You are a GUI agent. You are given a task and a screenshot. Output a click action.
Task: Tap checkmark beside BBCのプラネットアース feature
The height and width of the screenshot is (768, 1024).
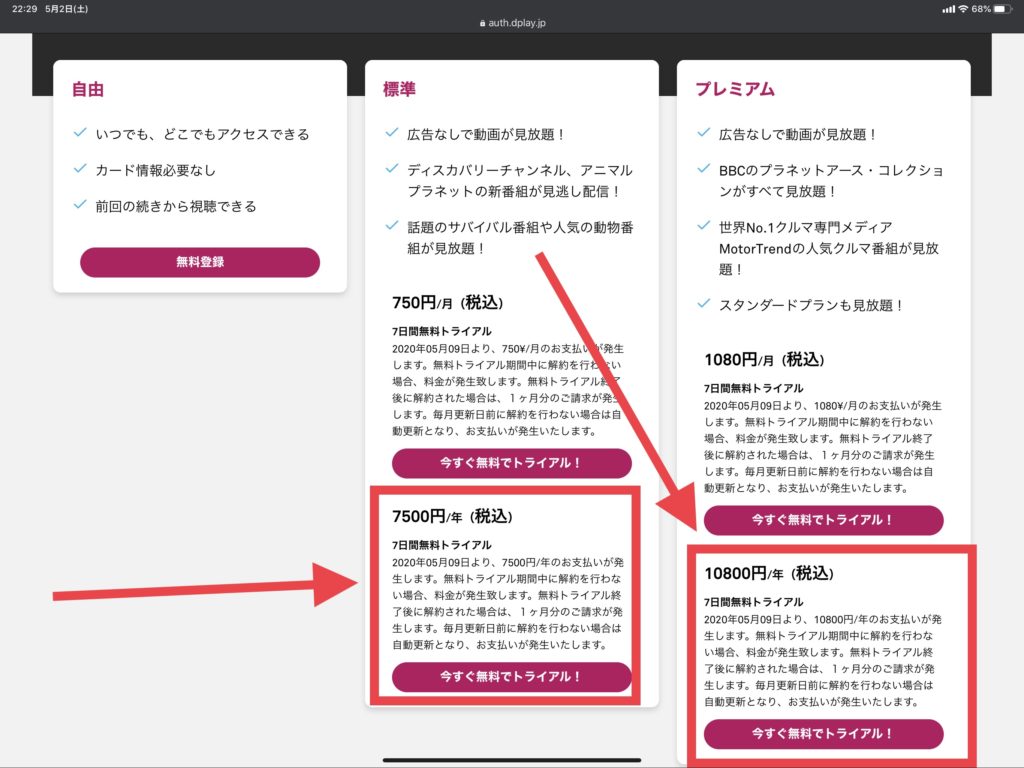(703, 168)
